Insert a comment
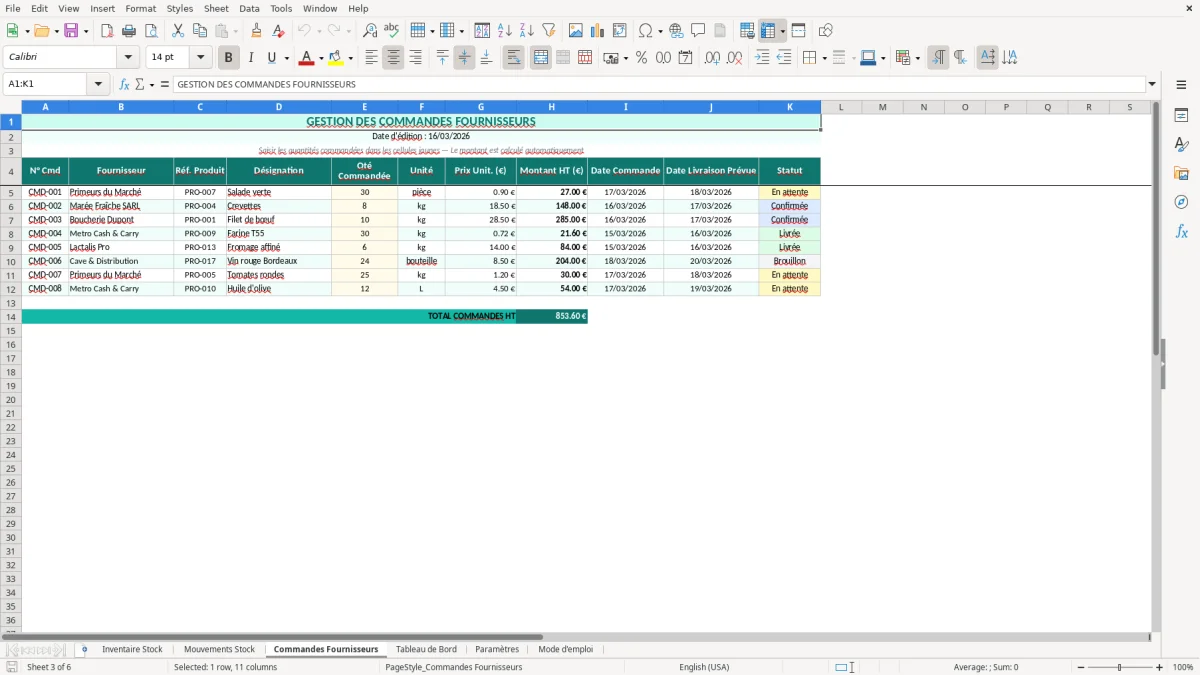This screenshot has height=675, width=1200. (698, 31)
